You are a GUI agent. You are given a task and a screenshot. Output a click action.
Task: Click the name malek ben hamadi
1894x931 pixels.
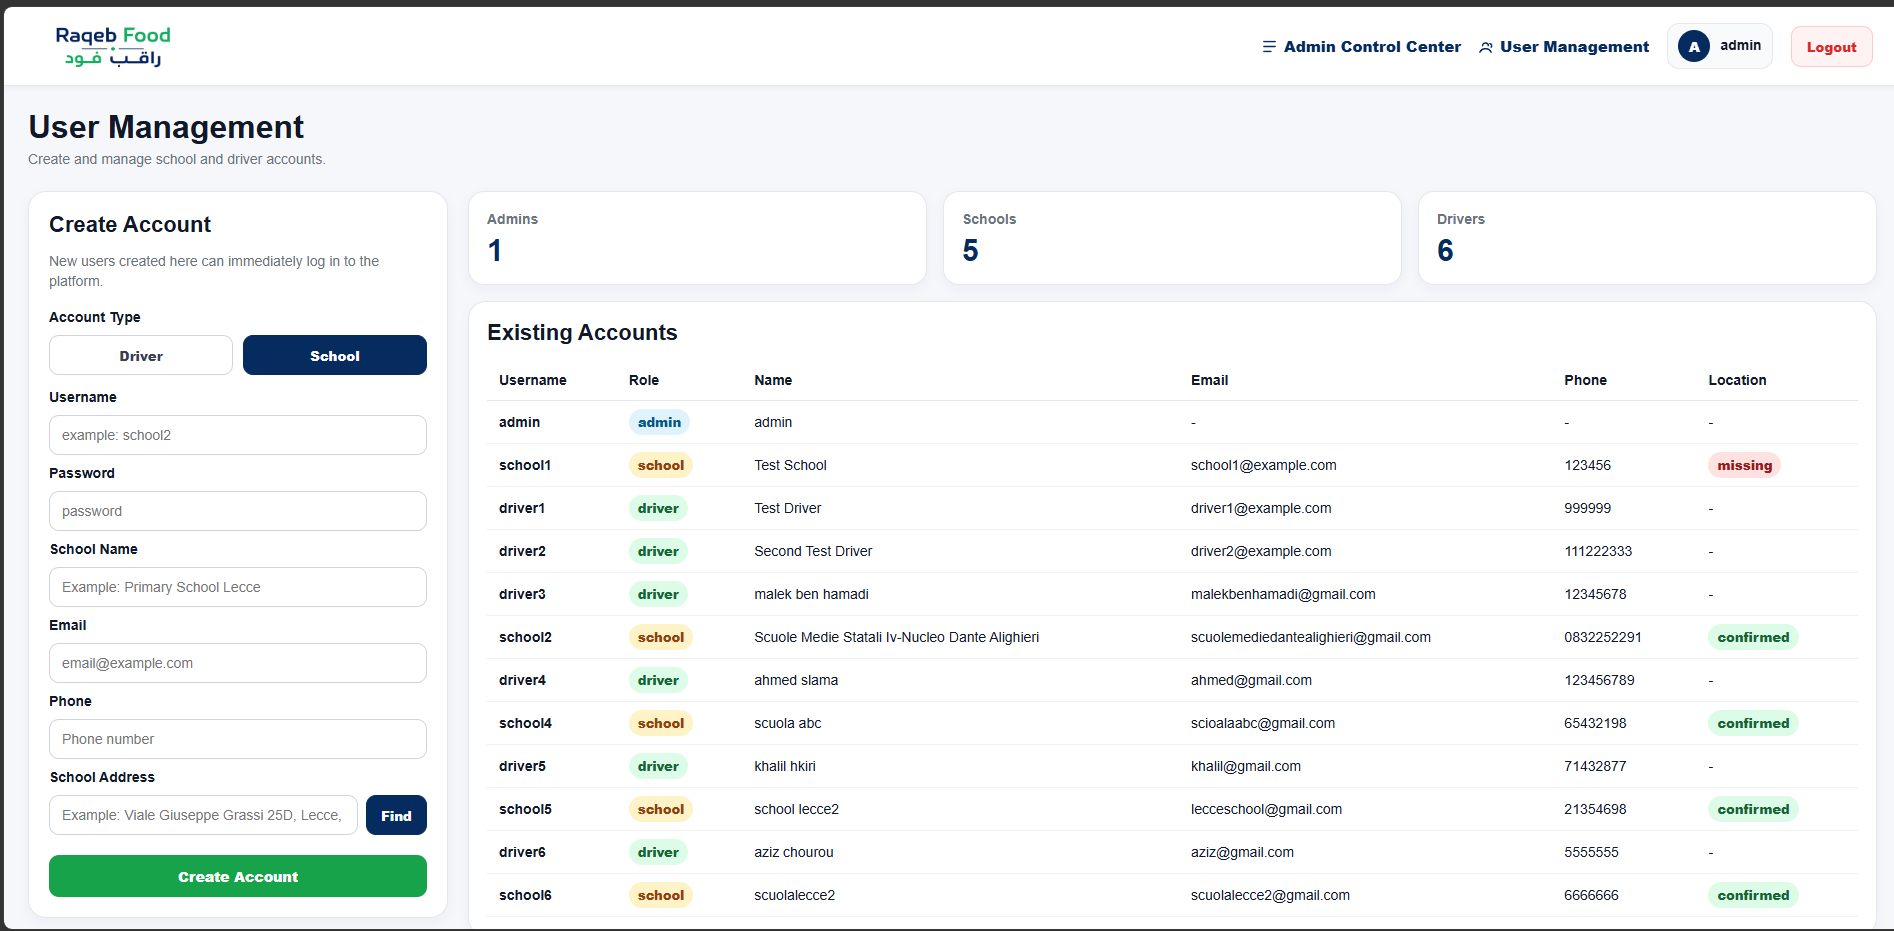click(x=811, y=594)
